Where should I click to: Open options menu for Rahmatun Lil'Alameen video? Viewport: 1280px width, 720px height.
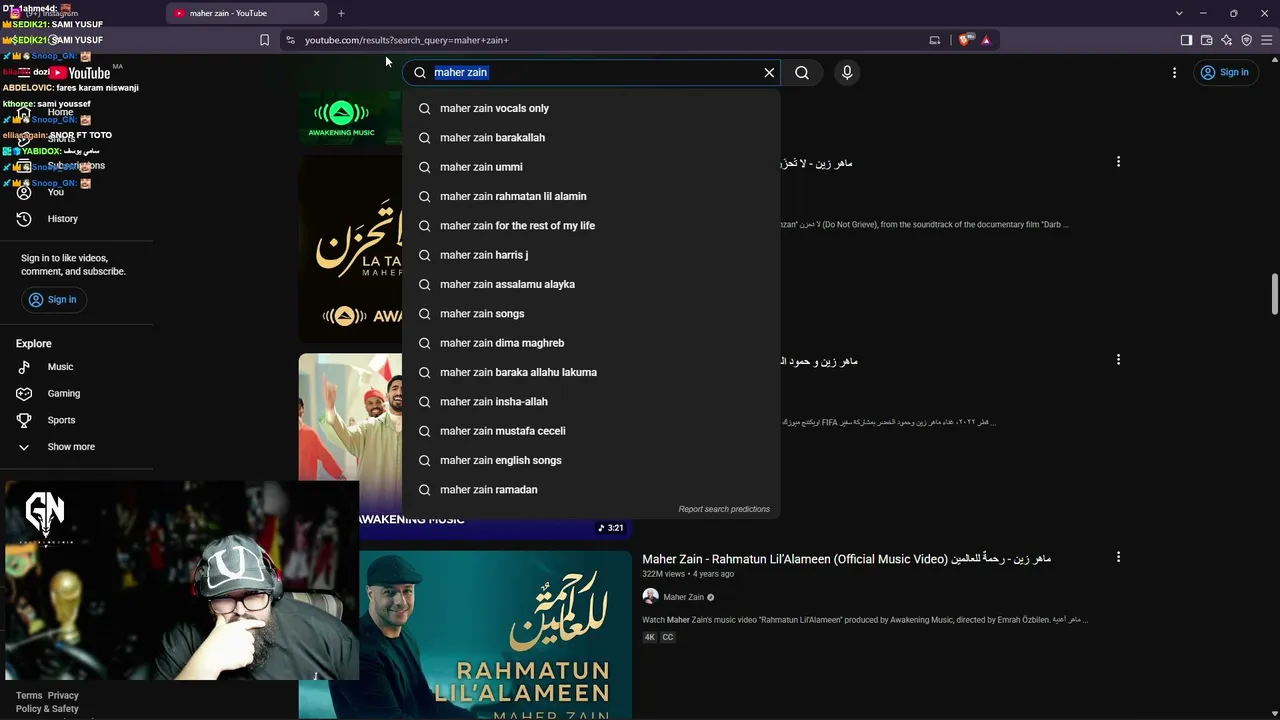1118,557
